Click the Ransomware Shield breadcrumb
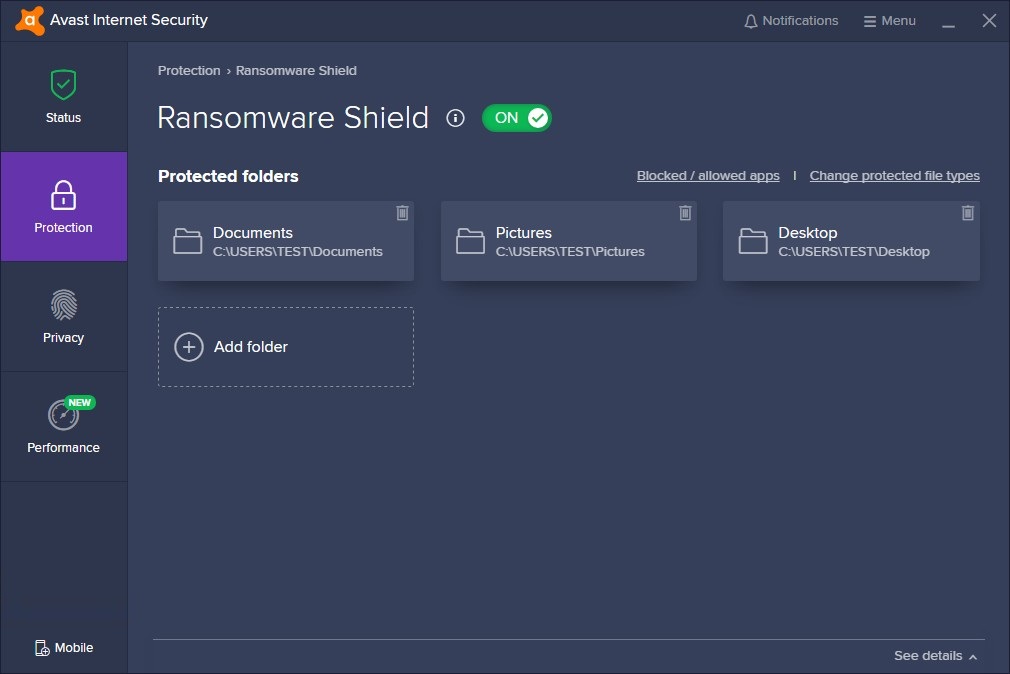The image size is (1010, 674). pos(296,71)
